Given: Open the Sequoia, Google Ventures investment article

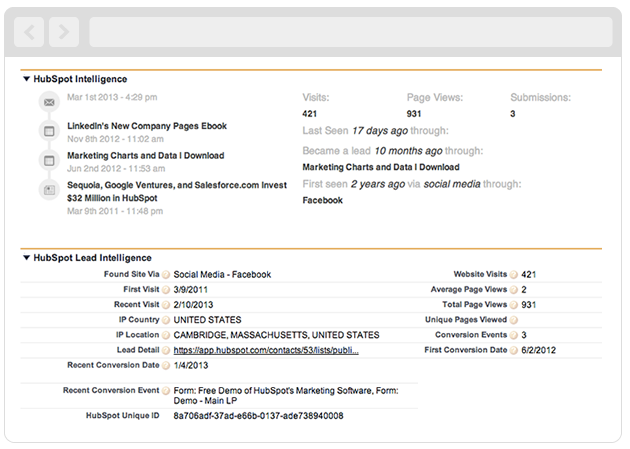Looking at the screenshot, I should [x=177, y=191].
